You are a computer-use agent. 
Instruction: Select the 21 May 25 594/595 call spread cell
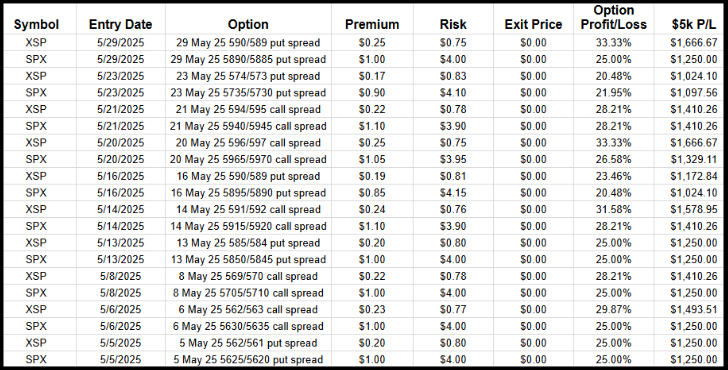[x=248, y=110]
